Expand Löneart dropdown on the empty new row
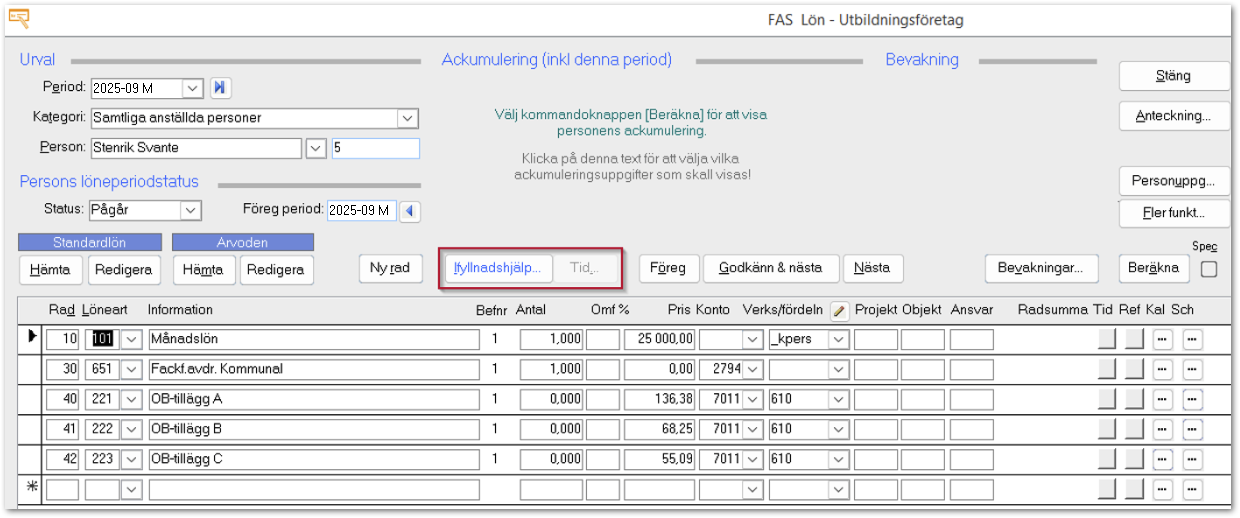The width and height of the screenshot is (1240, 518). [x=132, y=490]
